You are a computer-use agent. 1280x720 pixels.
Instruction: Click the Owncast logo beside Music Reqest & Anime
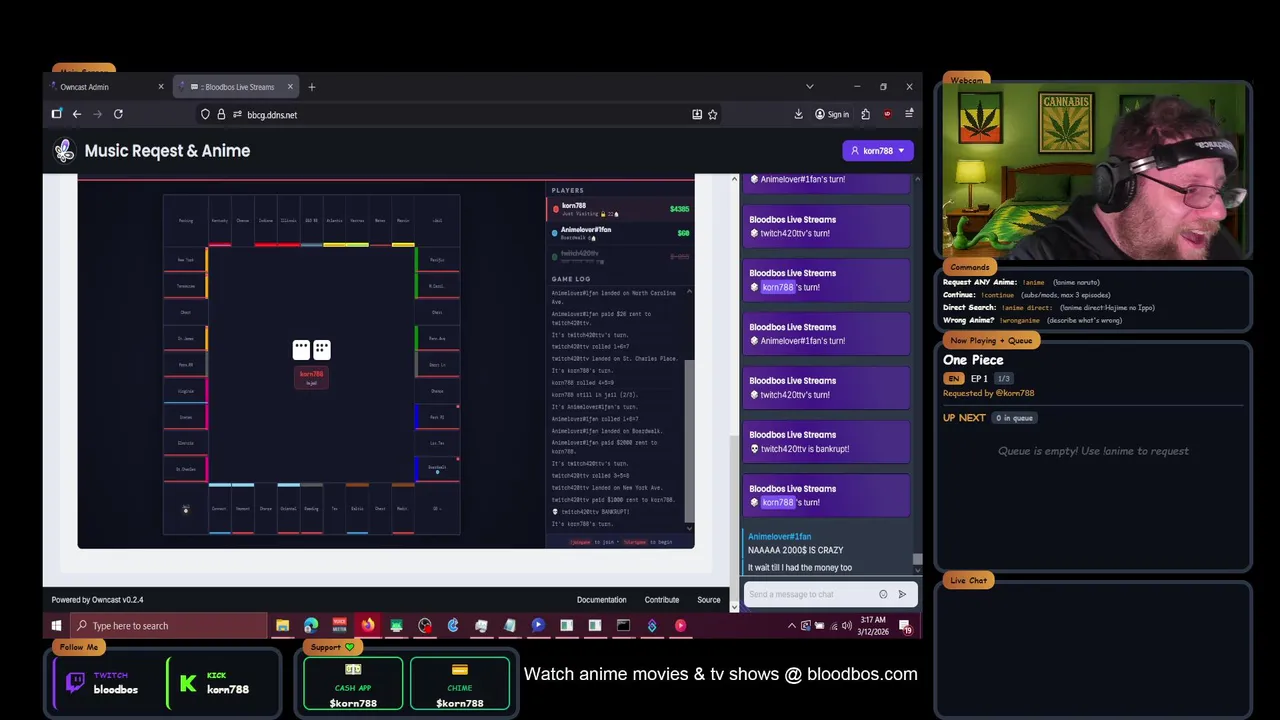coord(65,151)
